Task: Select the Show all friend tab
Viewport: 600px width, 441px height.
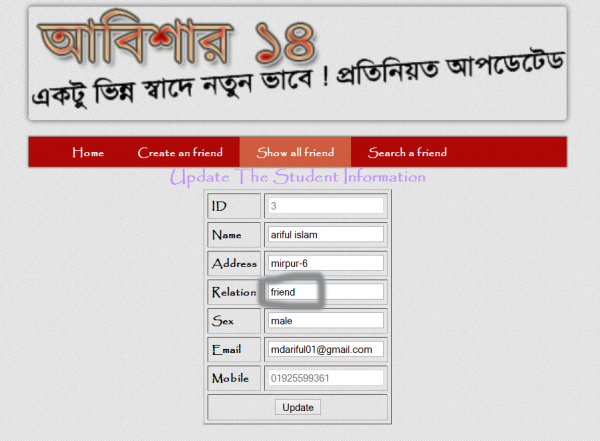Action: [x=295, y=152]
